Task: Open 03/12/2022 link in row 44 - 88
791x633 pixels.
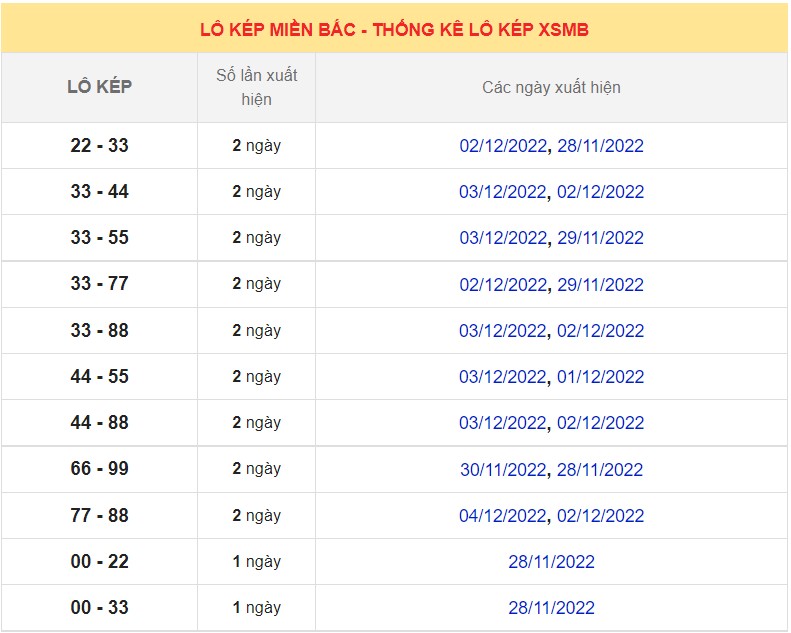Action: point(503,423)
